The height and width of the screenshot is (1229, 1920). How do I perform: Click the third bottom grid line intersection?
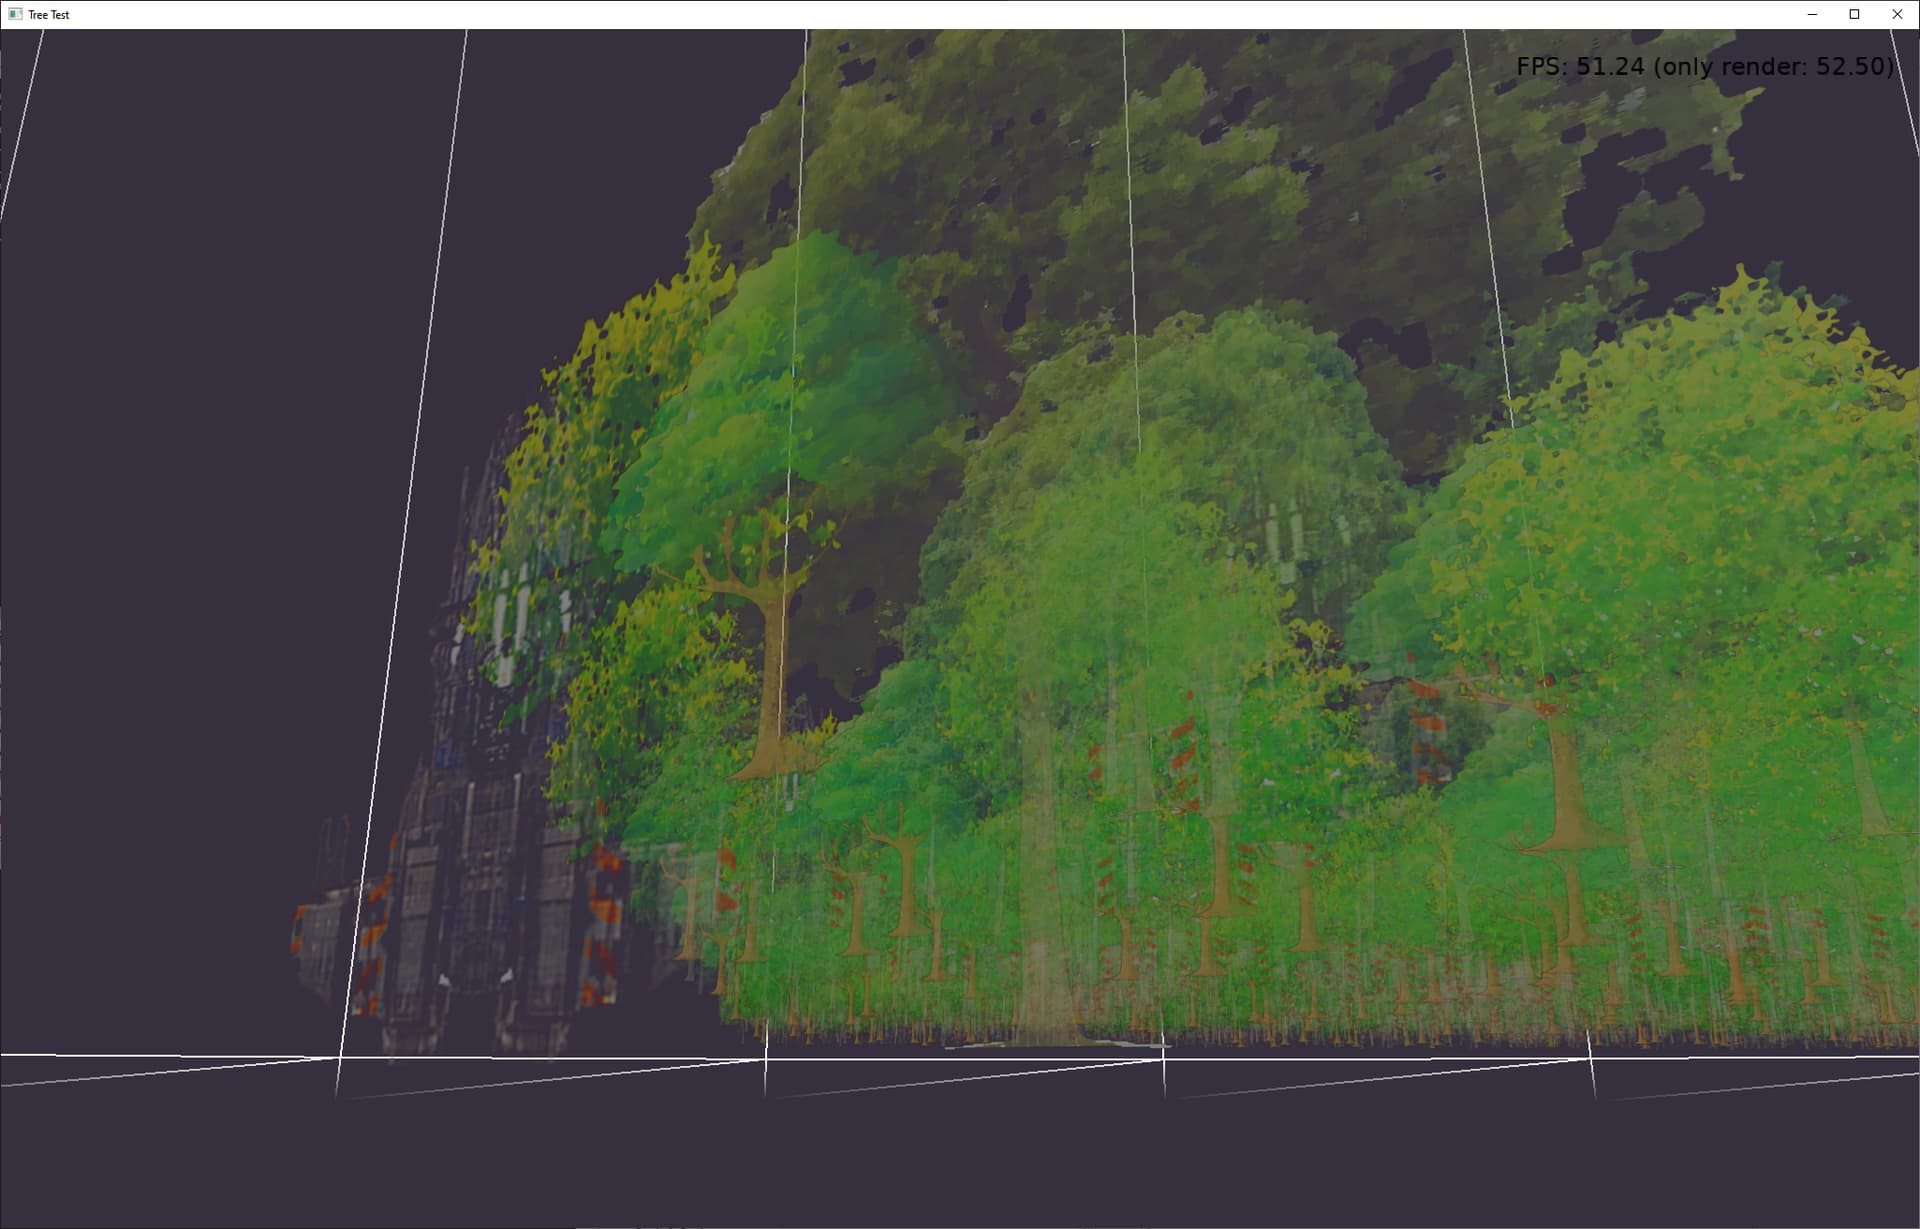click(1164, 1059)
